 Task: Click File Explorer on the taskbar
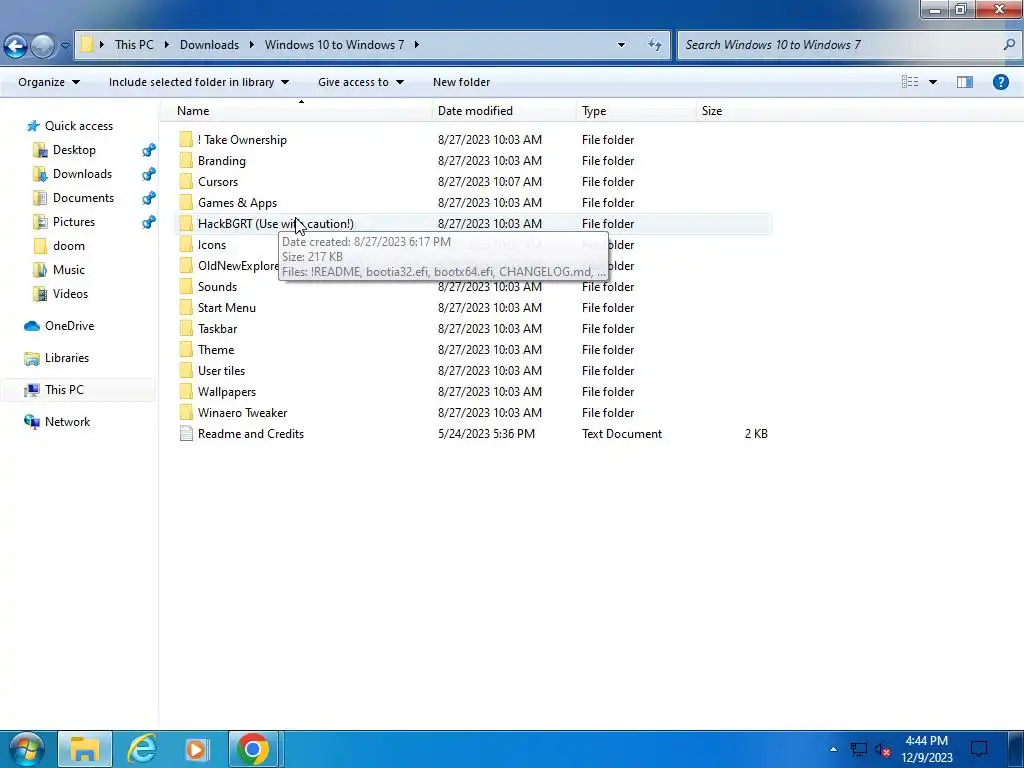85,749
